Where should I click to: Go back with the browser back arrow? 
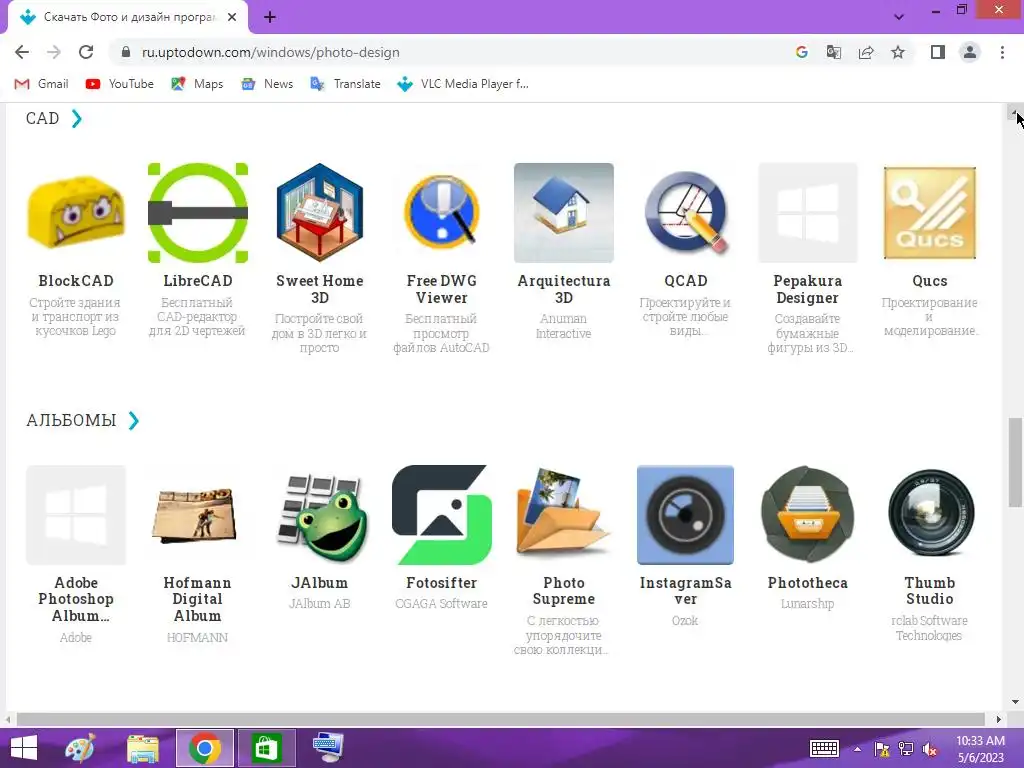[x=22, y=52]
